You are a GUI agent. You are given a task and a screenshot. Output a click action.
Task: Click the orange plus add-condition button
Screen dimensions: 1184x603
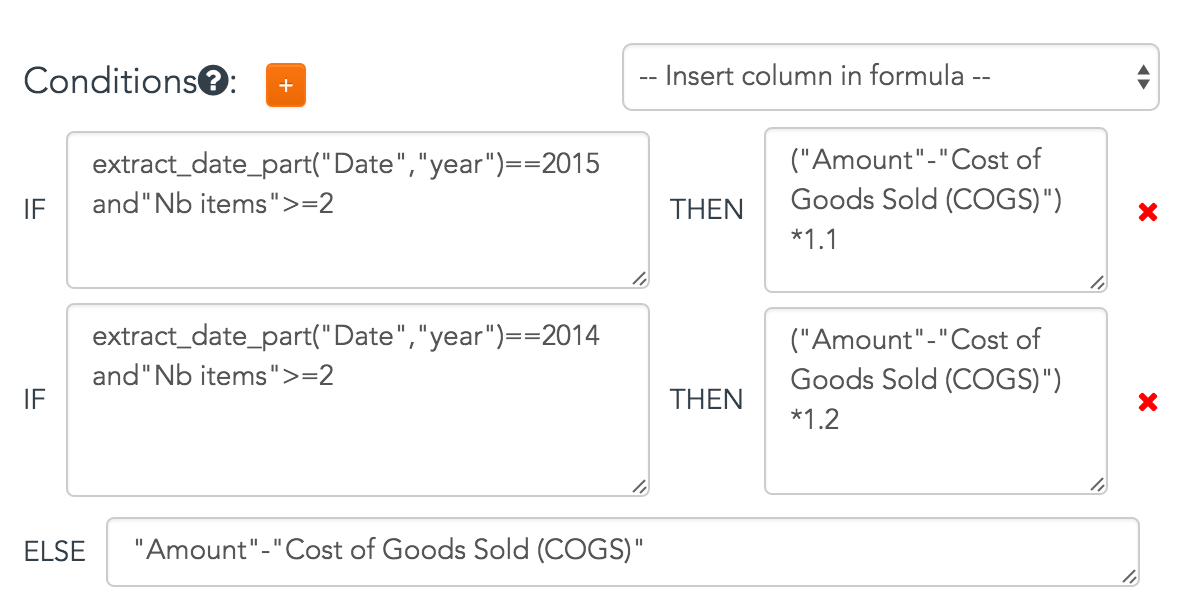pos(285,85)
